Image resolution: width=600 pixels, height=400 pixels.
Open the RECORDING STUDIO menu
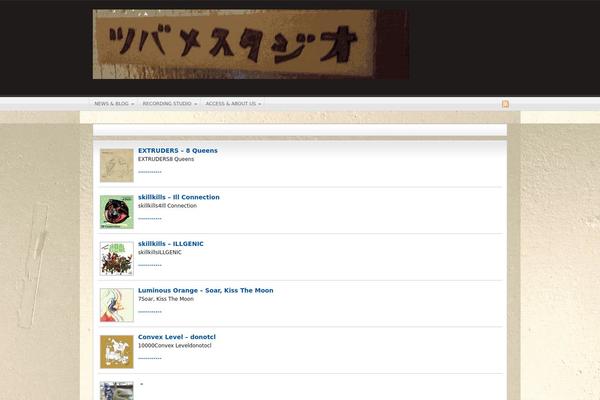170,104
